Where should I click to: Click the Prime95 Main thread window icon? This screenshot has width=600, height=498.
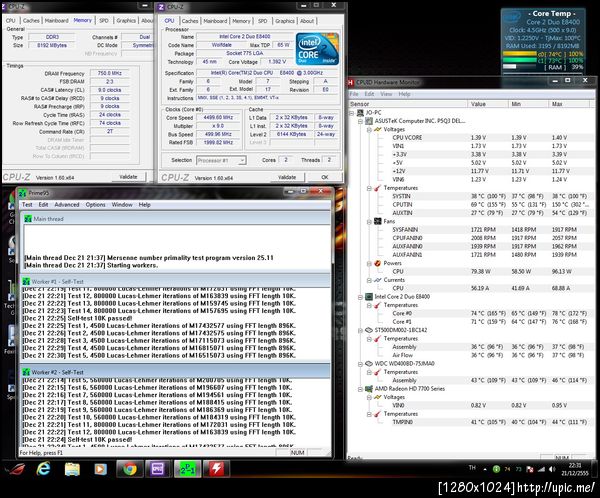pos(28,219)
